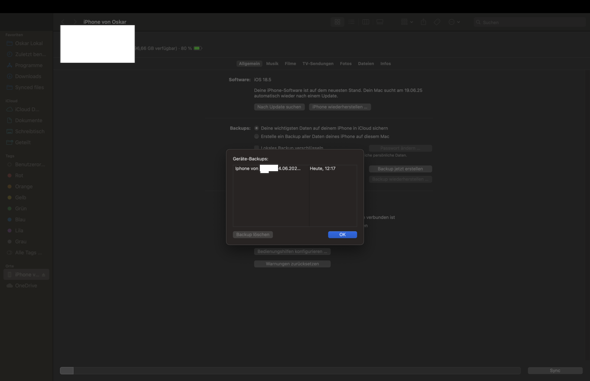Viewport: 590px width, 381px height.
Task: Select the Benutzeror... tag in sidebar
Action: [x=26, y=164]
